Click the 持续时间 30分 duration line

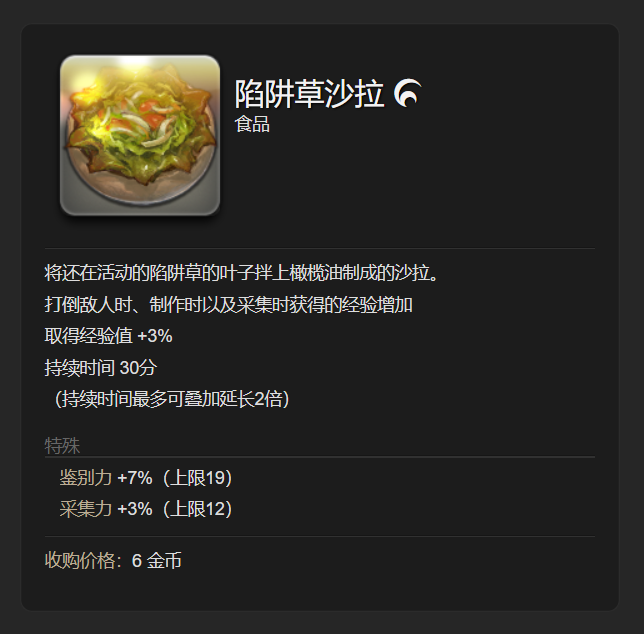101,368
